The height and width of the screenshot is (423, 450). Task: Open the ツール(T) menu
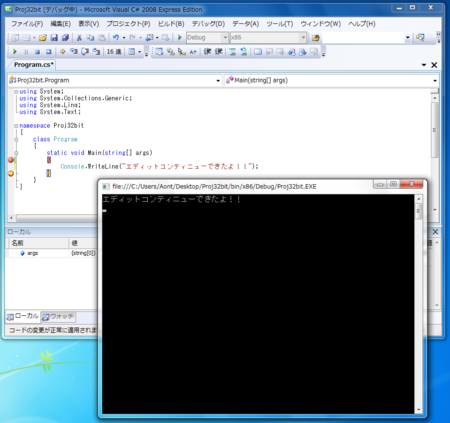point(280,24)
